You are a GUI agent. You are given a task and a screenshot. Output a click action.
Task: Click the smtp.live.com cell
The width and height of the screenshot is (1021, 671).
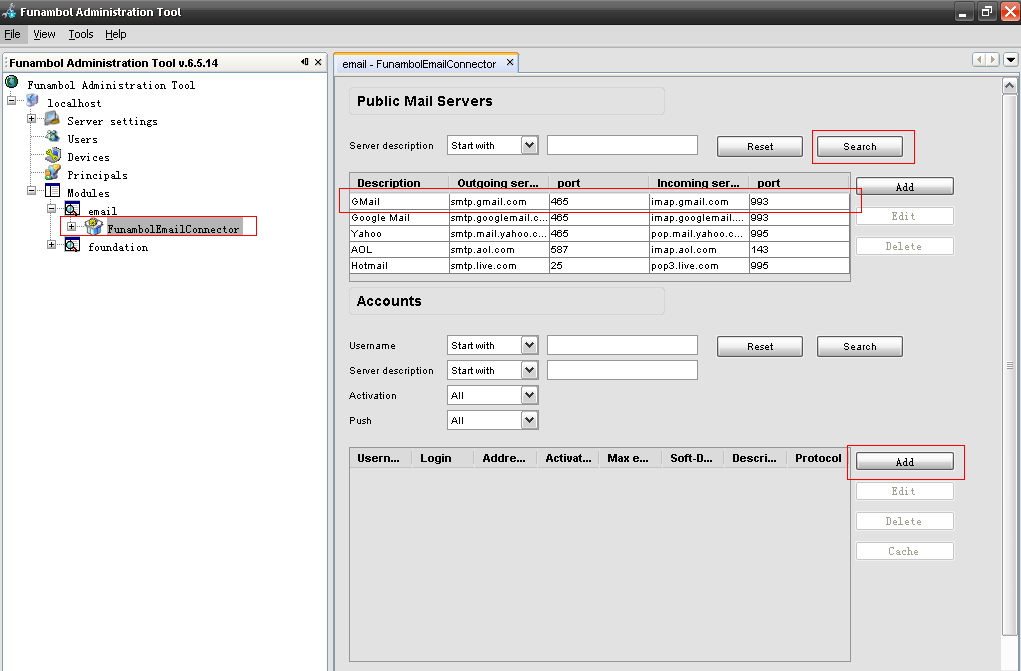coord(499,266)
